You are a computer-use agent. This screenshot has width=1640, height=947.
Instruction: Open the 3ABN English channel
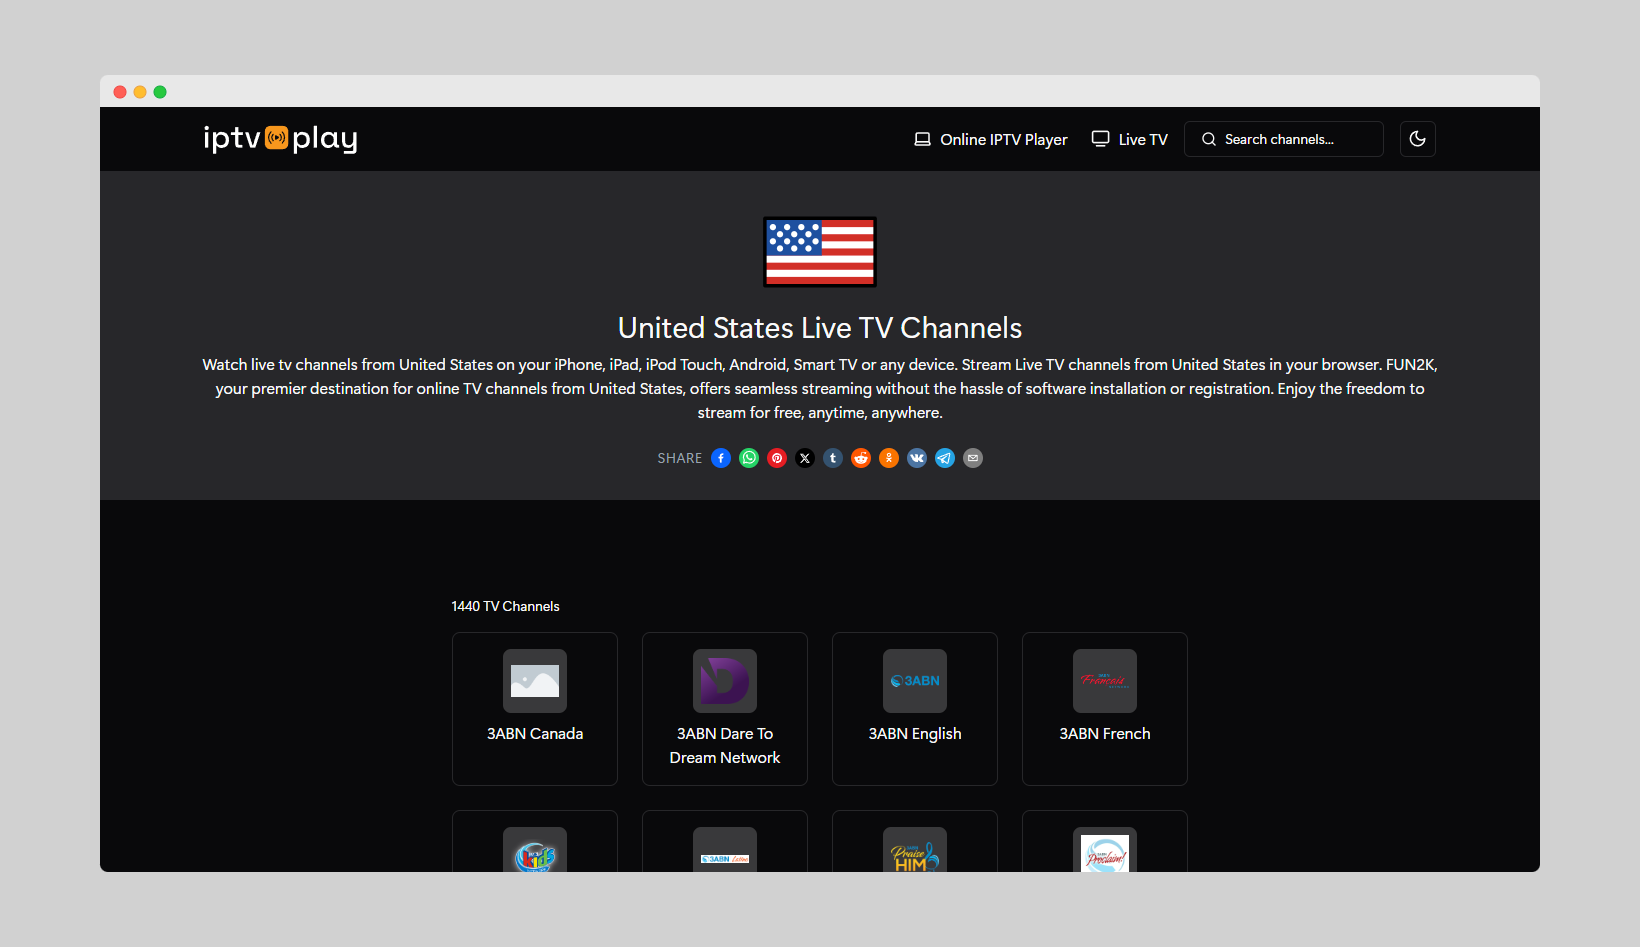[x=914, y=708]
